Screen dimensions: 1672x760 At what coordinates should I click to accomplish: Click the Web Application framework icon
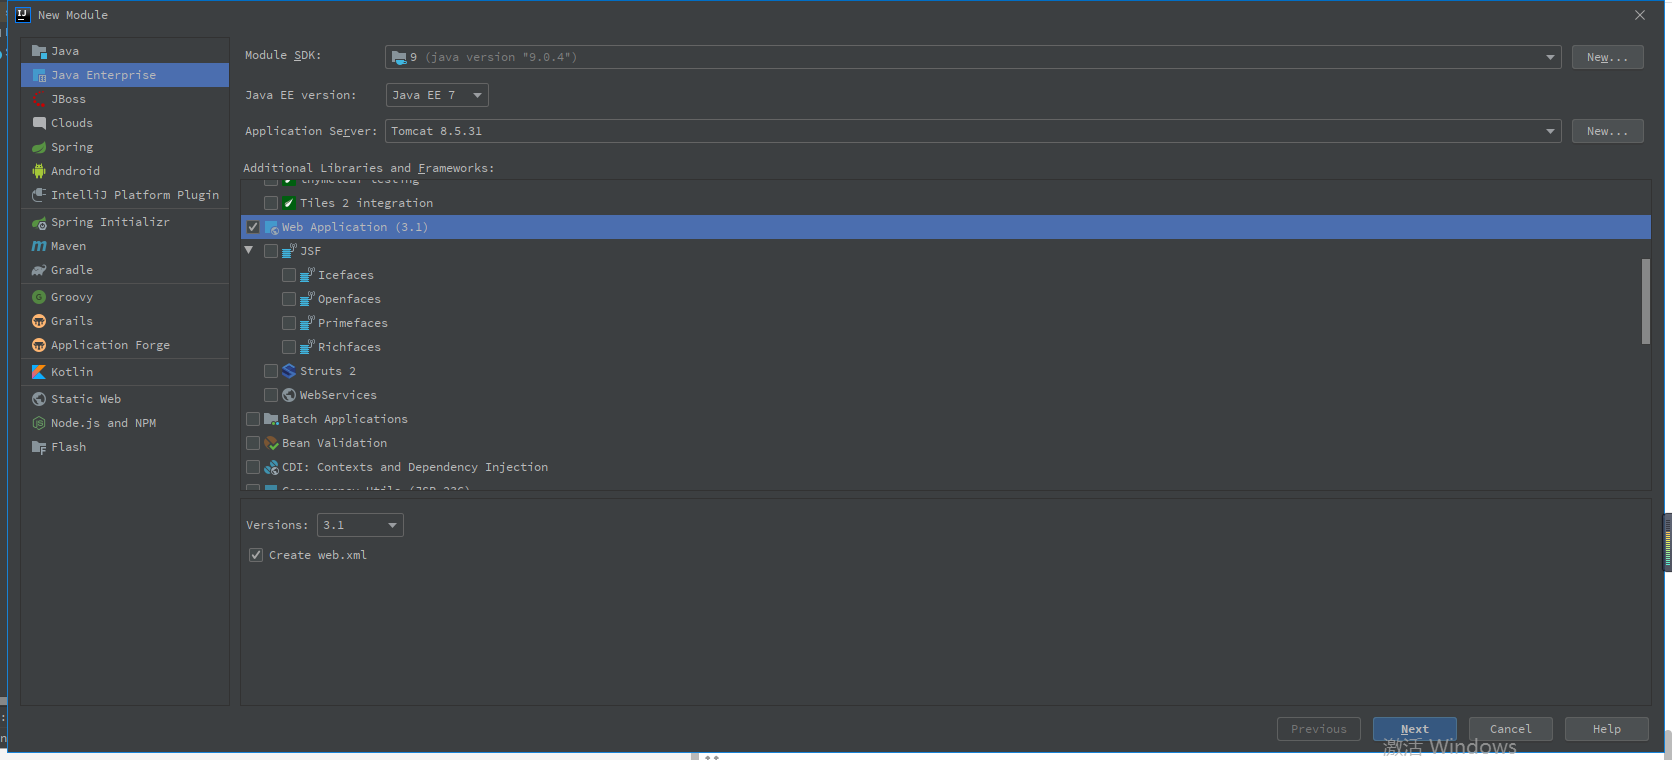click(x=271, y=227)
